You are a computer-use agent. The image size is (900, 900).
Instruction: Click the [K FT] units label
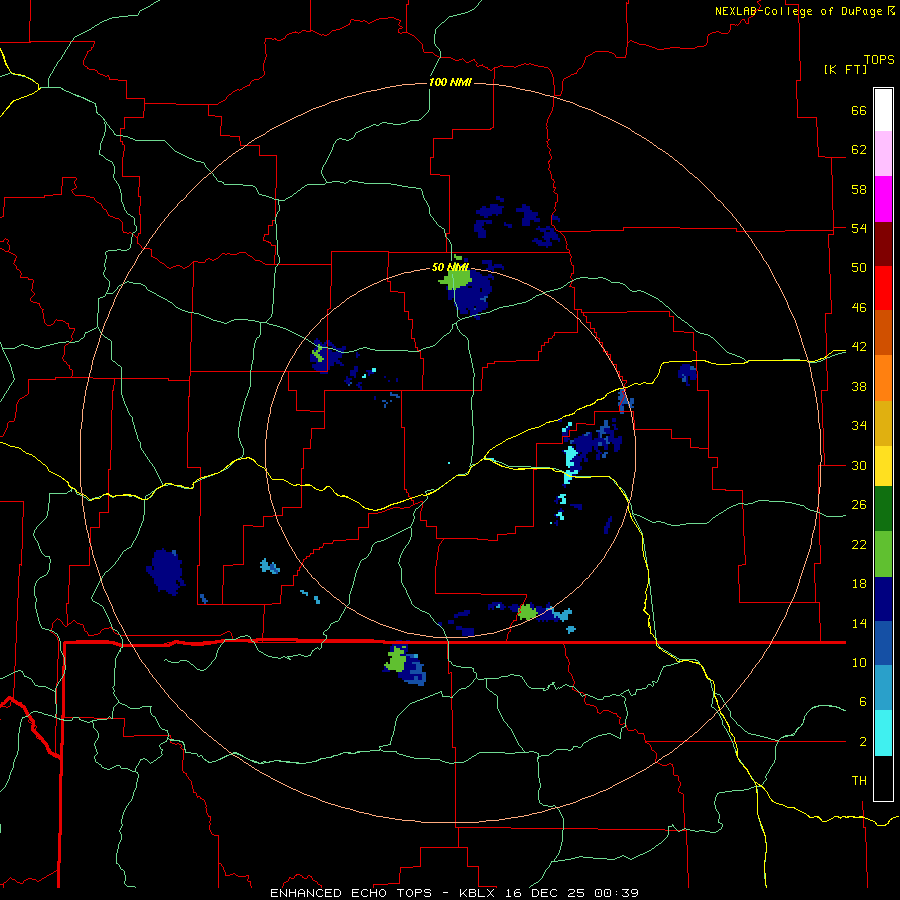[x=845, y=69]
